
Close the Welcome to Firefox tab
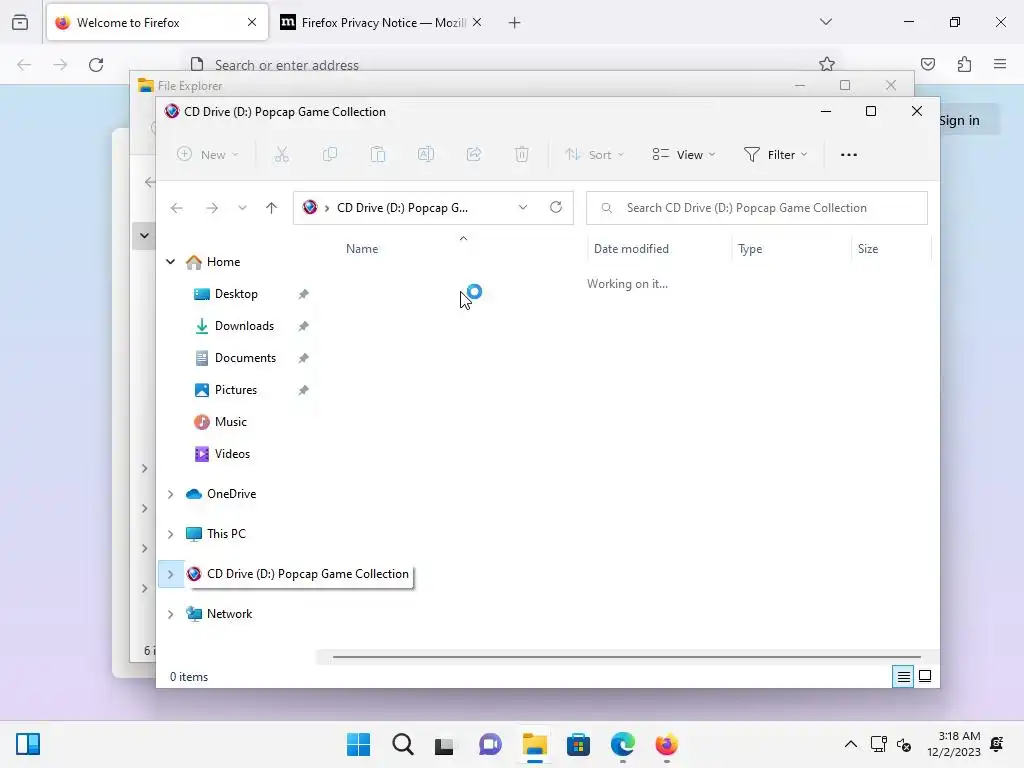point(252,22)
